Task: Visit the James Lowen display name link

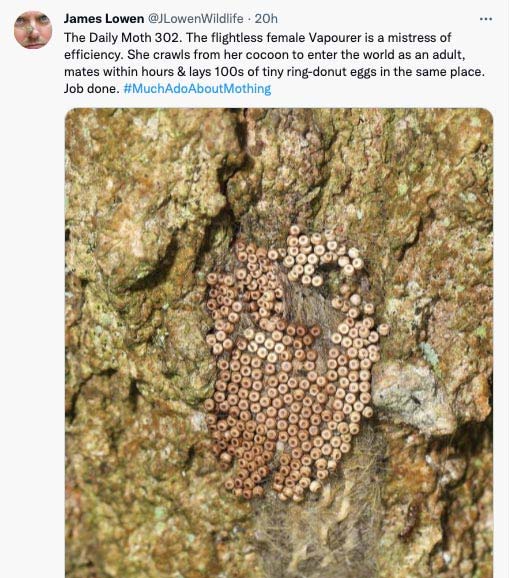Action: pyautogui.click(x=104, y=18)
